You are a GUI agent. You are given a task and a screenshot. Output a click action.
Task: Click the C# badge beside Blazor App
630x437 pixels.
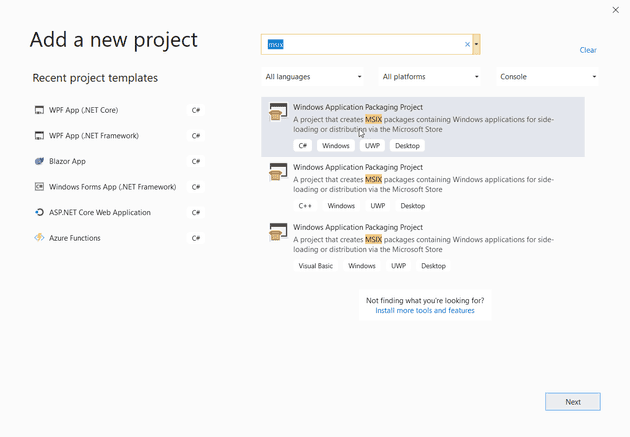(196, 161)
